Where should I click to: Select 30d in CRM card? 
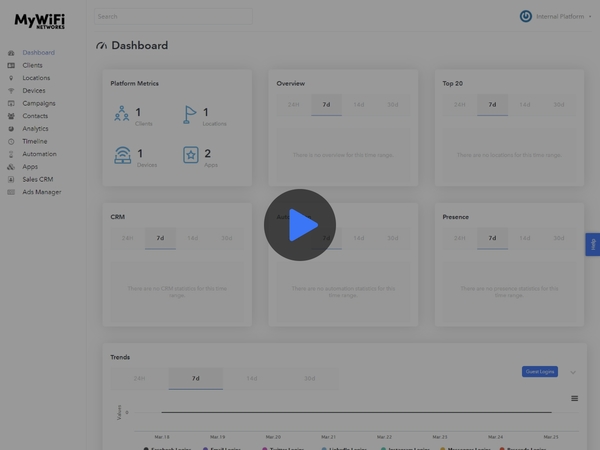pos(227,238)
